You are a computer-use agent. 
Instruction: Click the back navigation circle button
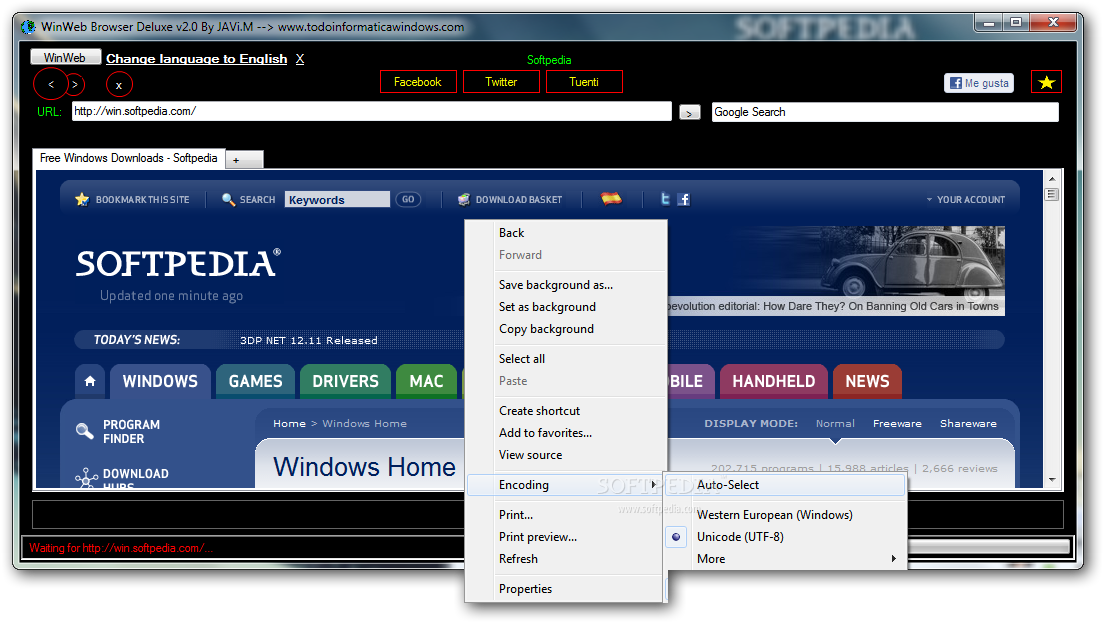pyautogui.click(x=51, y=84)
